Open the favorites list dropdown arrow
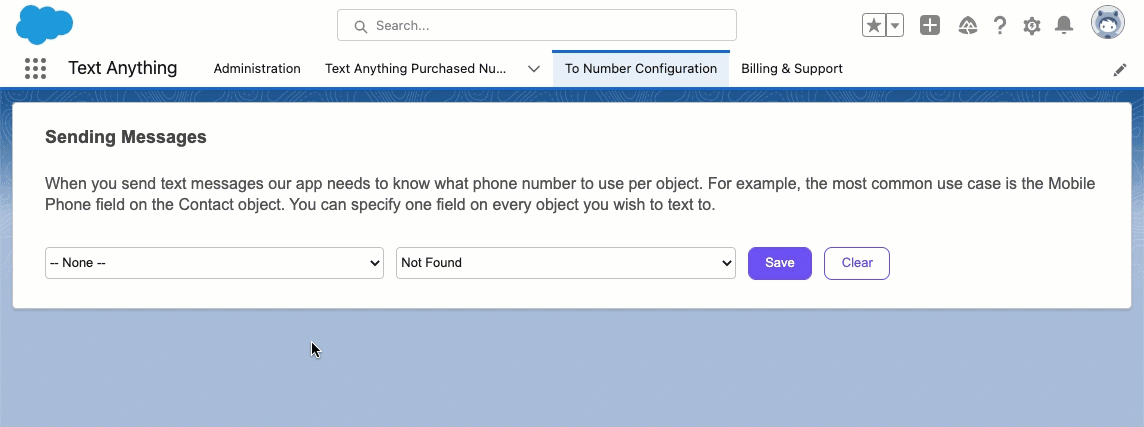1144x427 pixels. coord(895,26)
